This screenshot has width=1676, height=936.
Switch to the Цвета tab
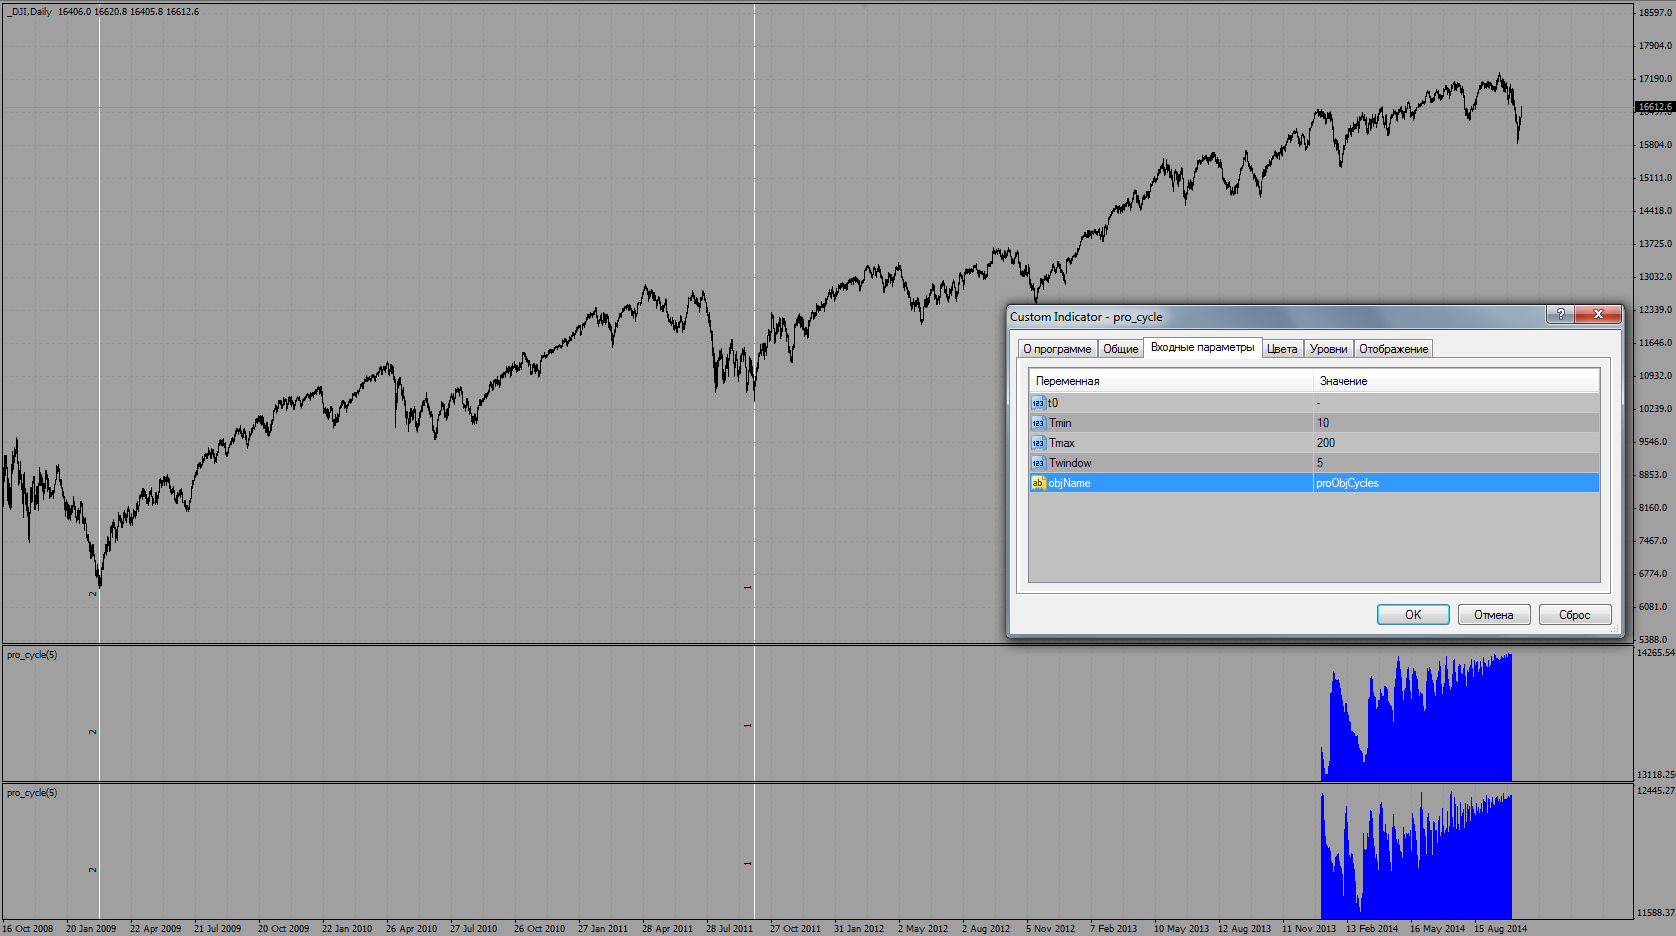[1281, 349]
